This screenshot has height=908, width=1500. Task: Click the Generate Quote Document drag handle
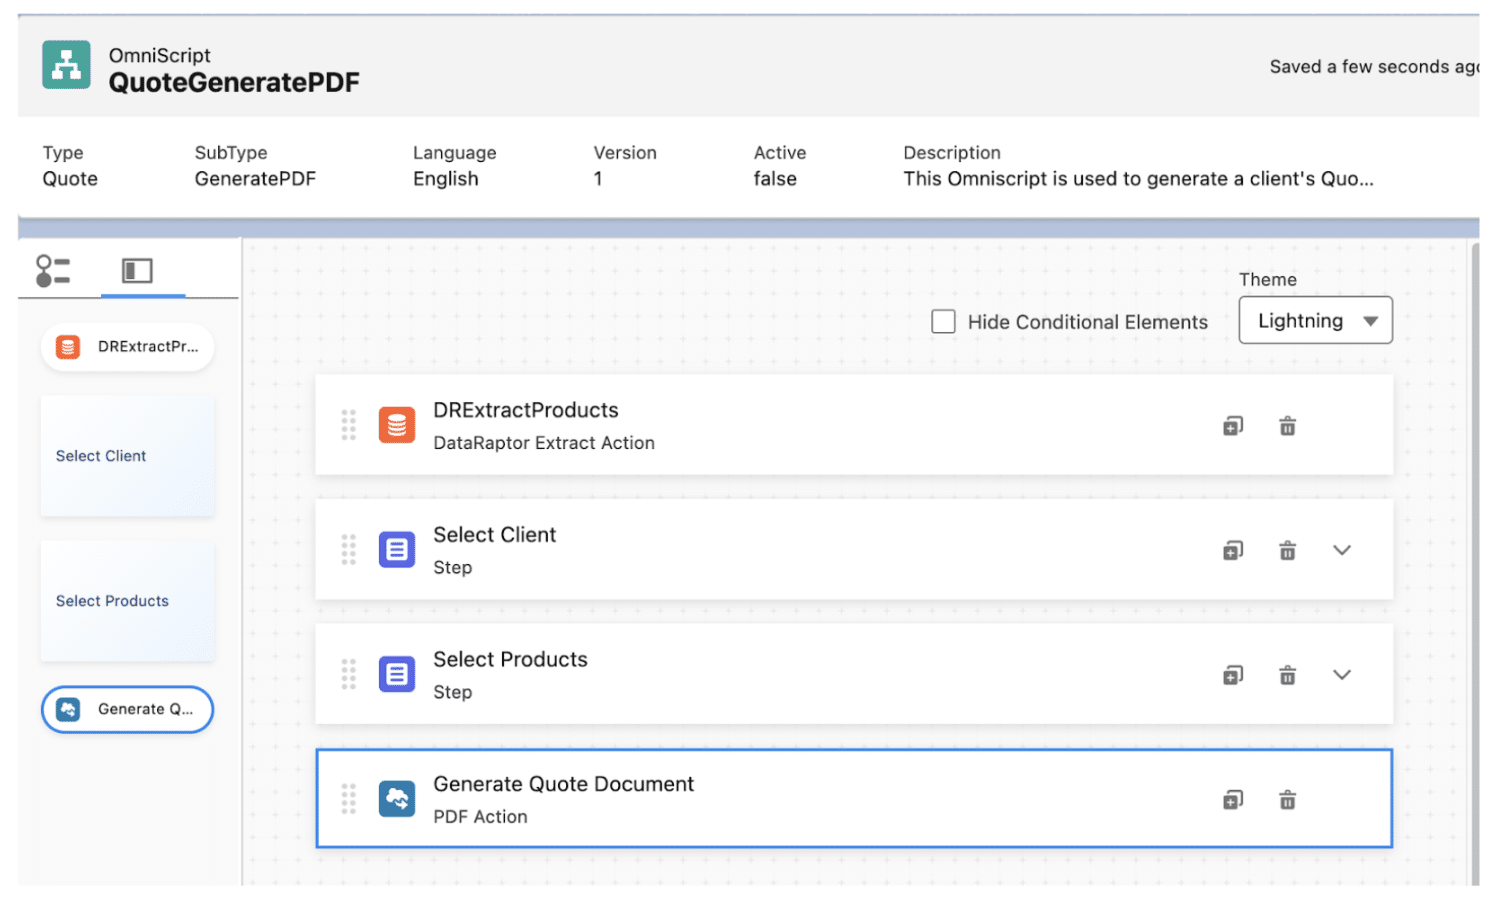coord(348,799)
